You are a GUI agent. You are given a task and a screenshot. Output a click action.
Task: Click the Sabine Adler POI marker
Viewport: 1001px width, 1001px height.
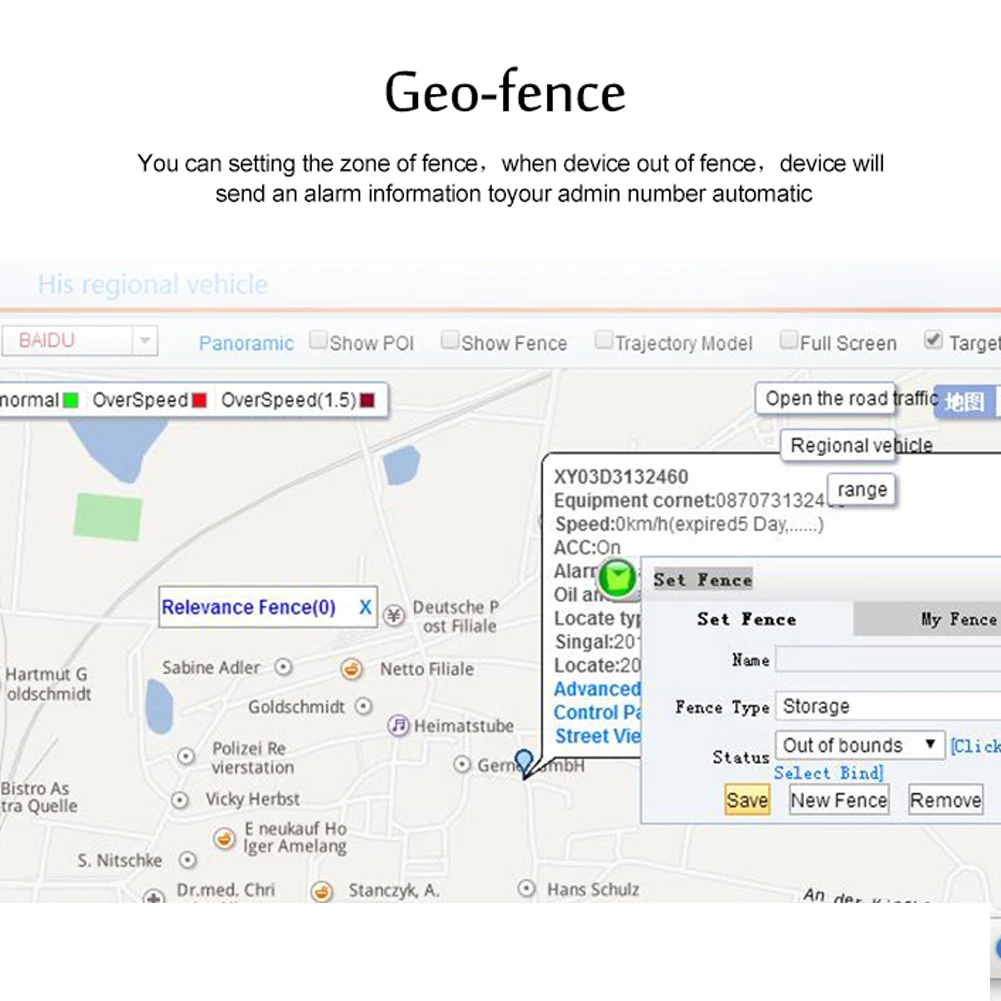click(x=283, y=667)
